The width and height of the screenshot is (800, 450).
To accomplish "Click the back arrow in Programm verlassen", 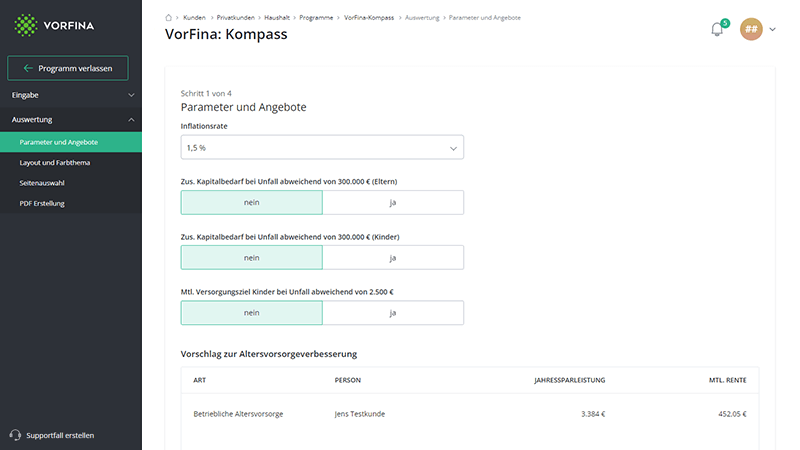I will click(x=28, y=68).
